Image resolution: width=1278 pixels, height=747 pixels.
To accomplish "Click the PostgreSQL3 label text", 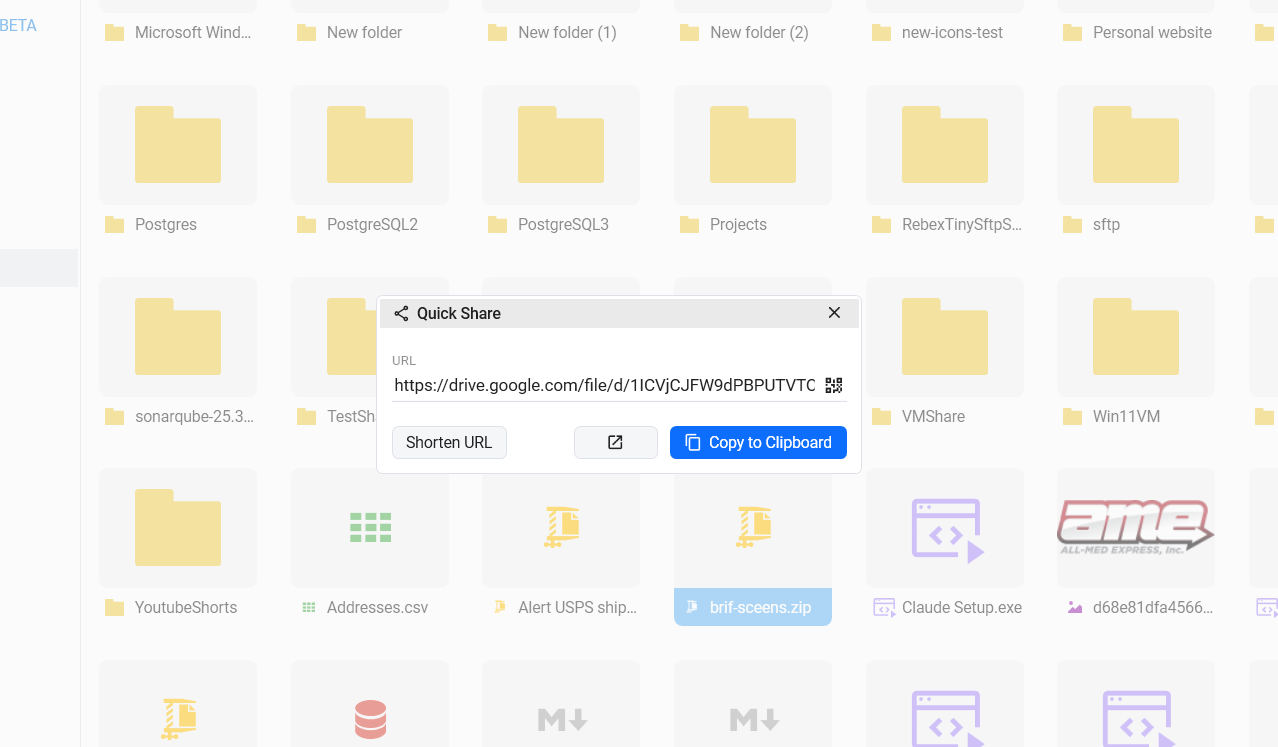I will point(563,224).
